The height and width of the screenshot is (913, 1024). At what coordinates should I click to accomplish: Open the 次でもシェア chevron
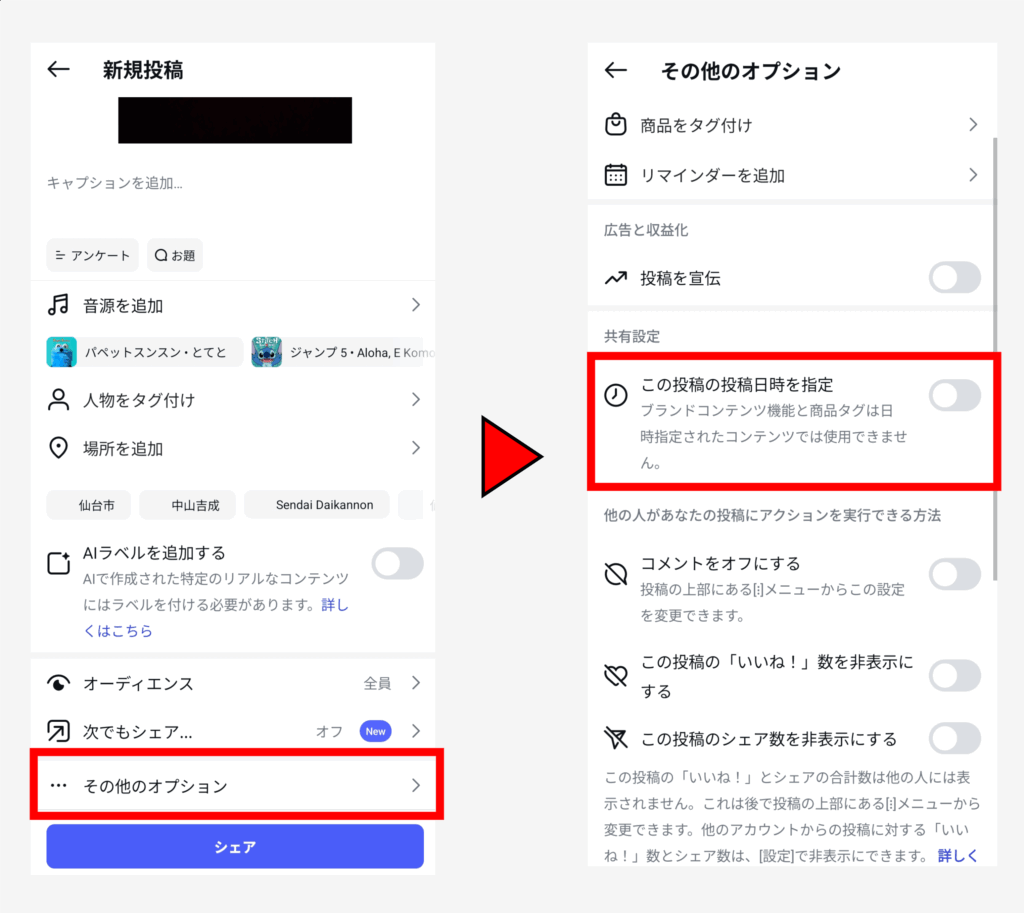click(x=416, y=731)
